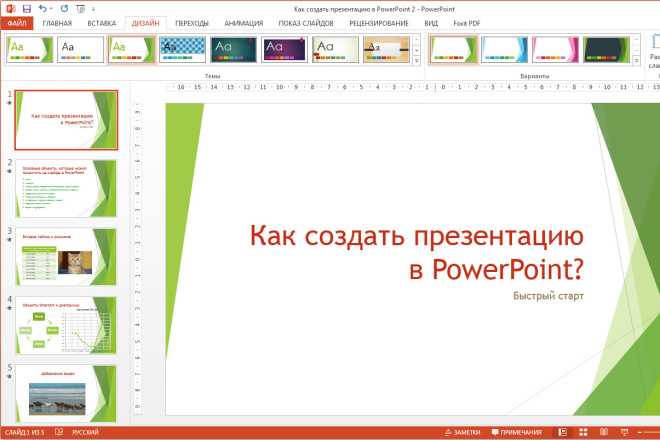Screen dimensions: 660x440
Task: Select the highlighted green Facet theme in gallery
Action: 131,49
